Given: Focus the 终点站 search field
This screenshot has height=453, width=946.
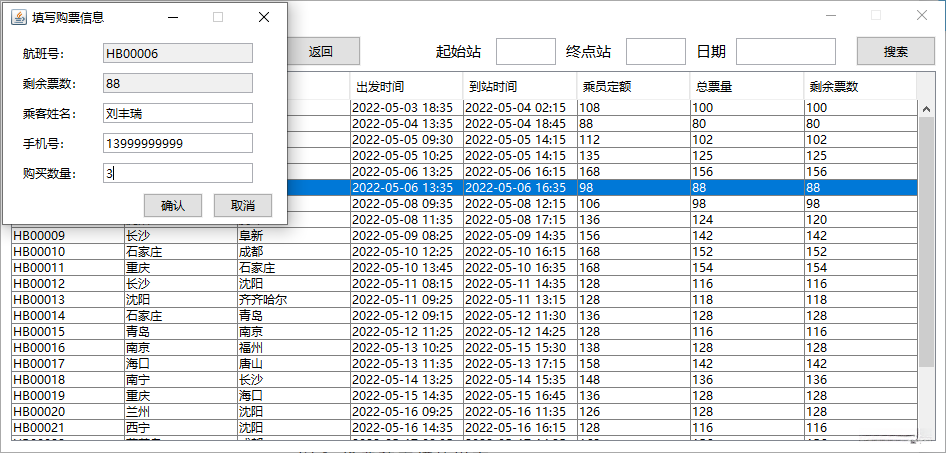Looking at the screenshot, I should click(x=656, y=51).
